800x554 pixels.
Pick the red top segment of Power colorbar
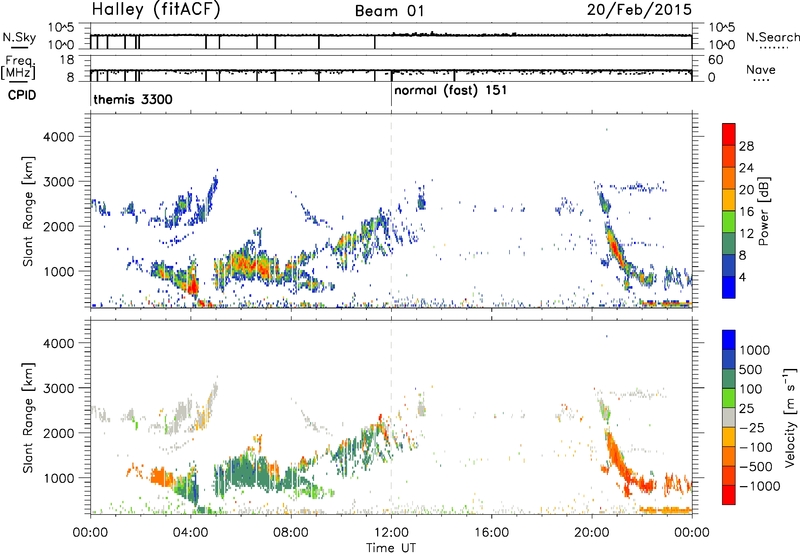tap(729, 134)
